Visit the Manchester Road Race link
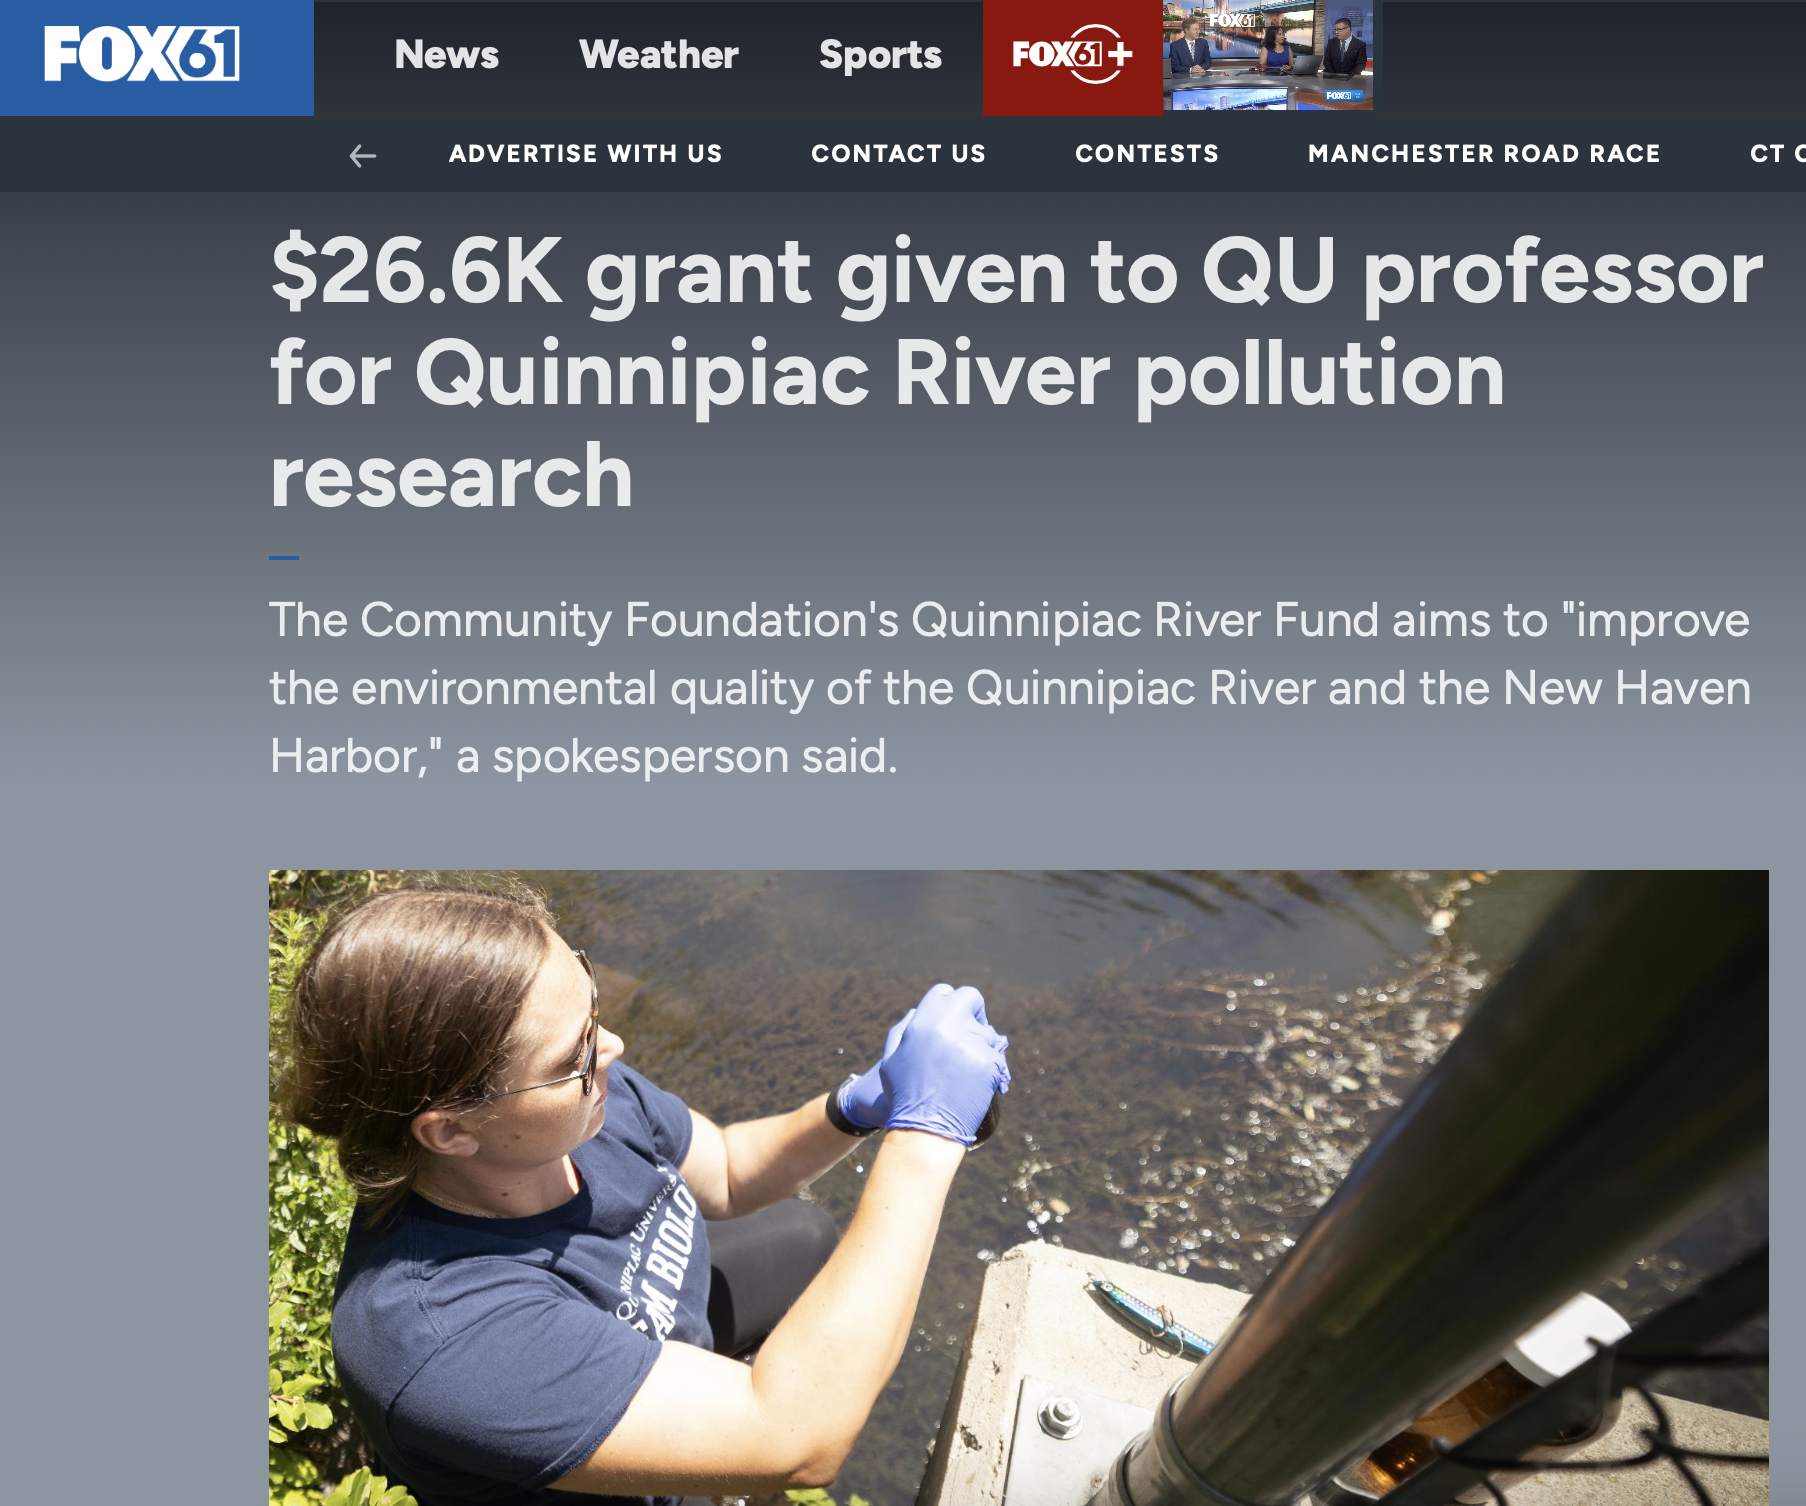The height and width of the screenshot is (1506, 1806). point(1484,154)
